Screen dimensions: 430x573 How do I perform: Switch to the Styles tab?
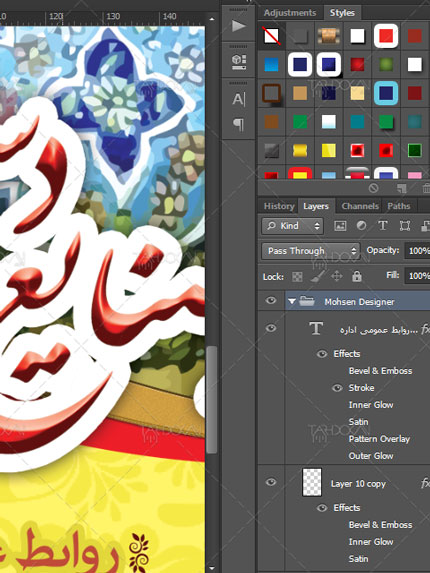coord(342,13)
